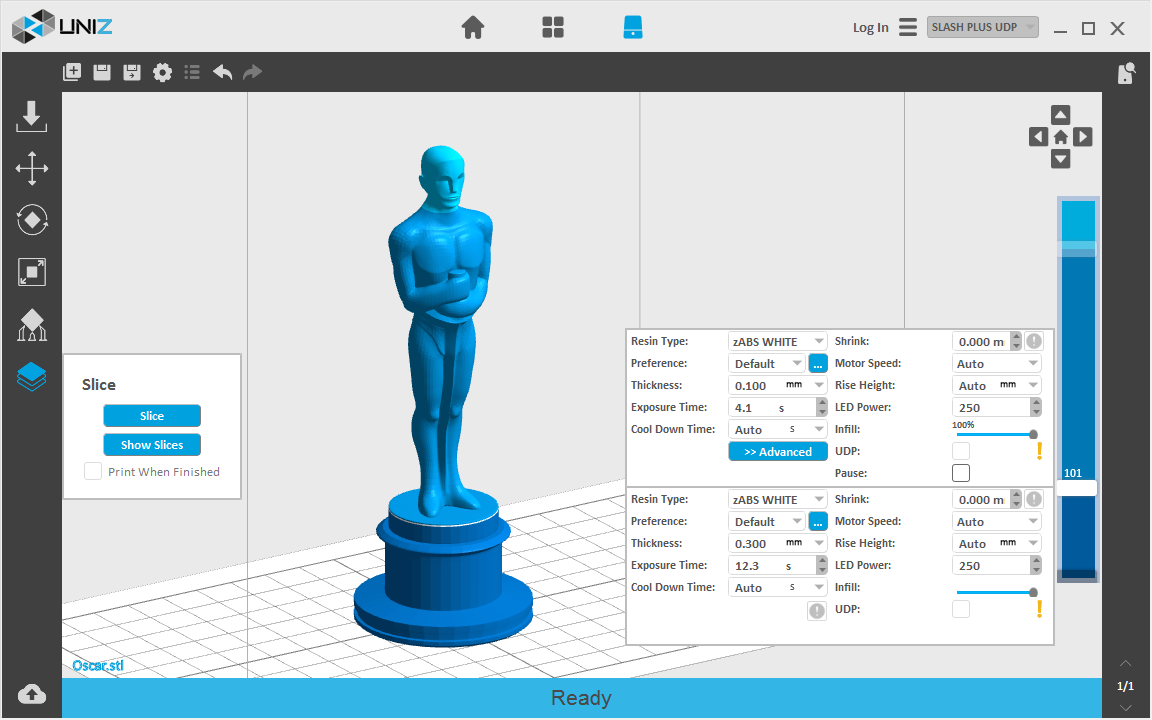The image size is (1152, 720).
Task: Click the gray info icon below lower Cool Down Time
Action: pyautogui.click(x=817, y=611)
